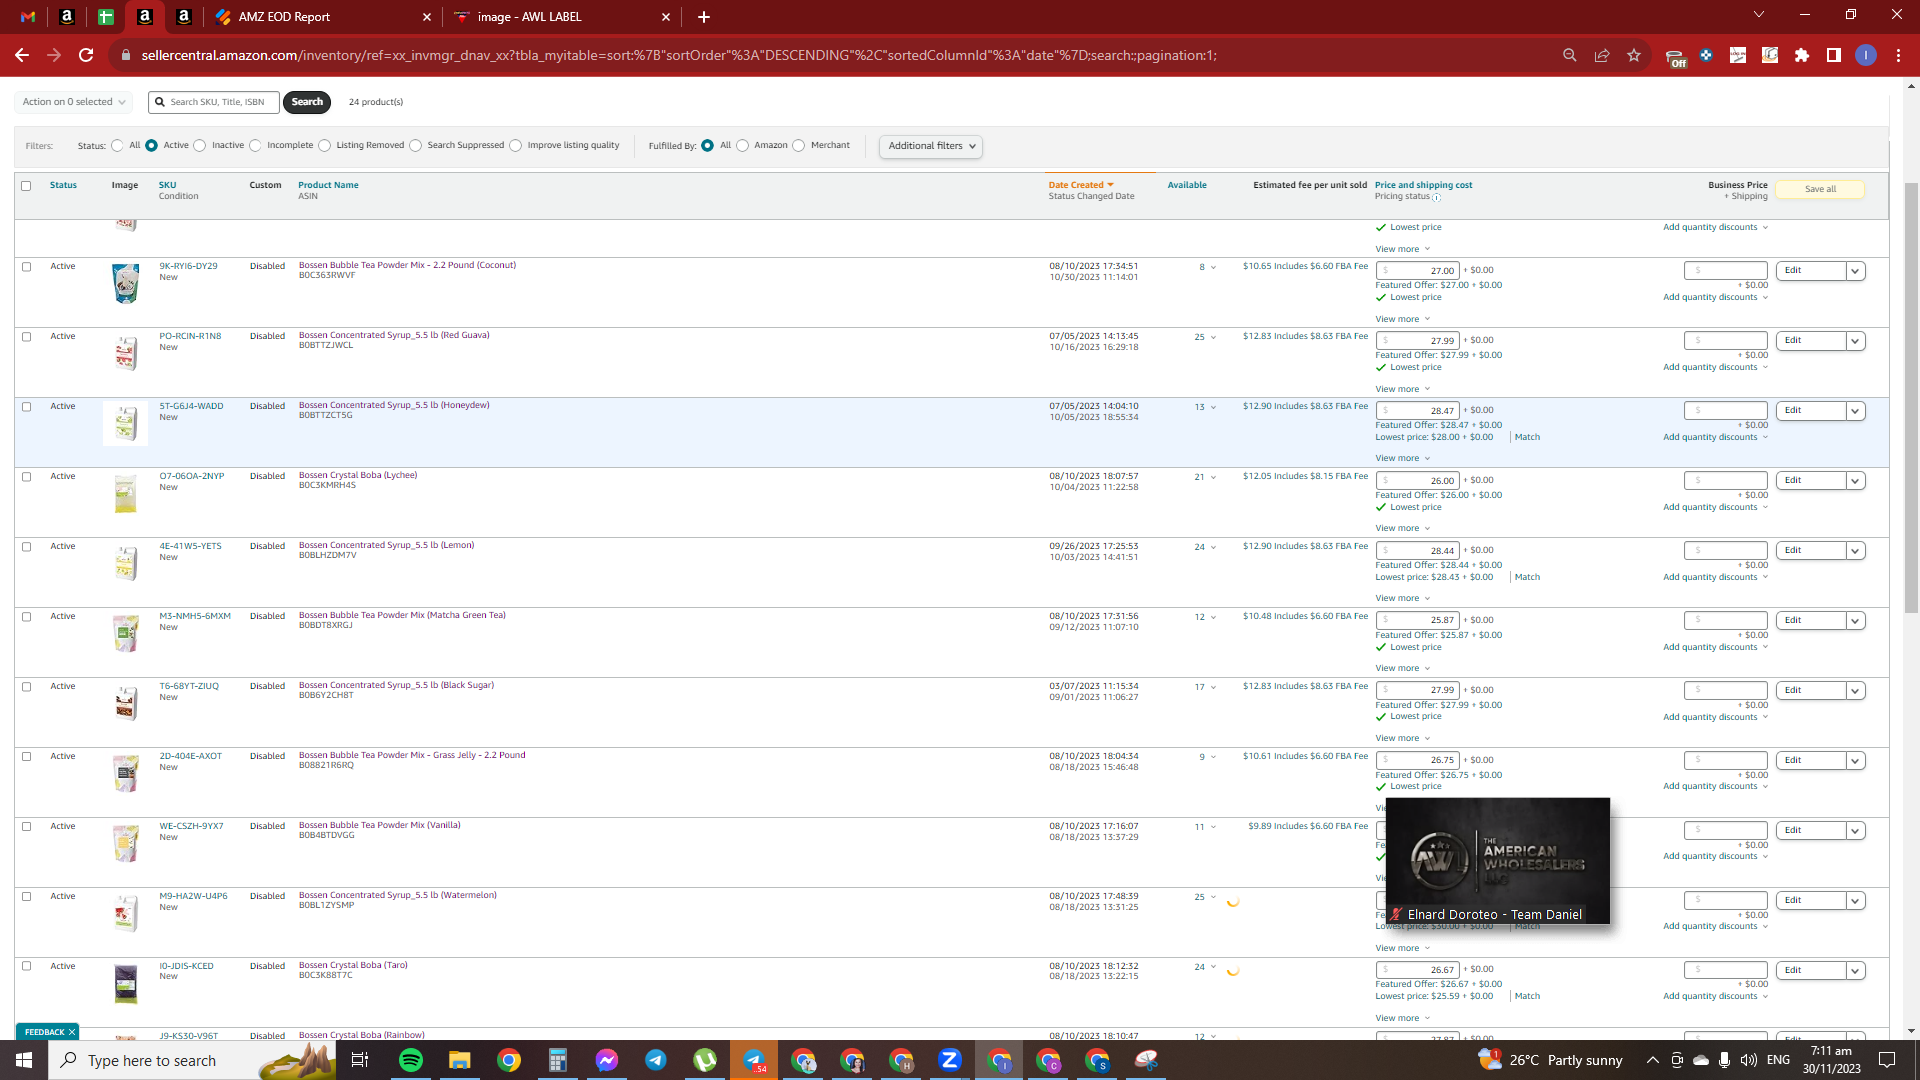Show hidden system tray icons
The image size is (1920, 1080).
click(x=1652, y=1060)
